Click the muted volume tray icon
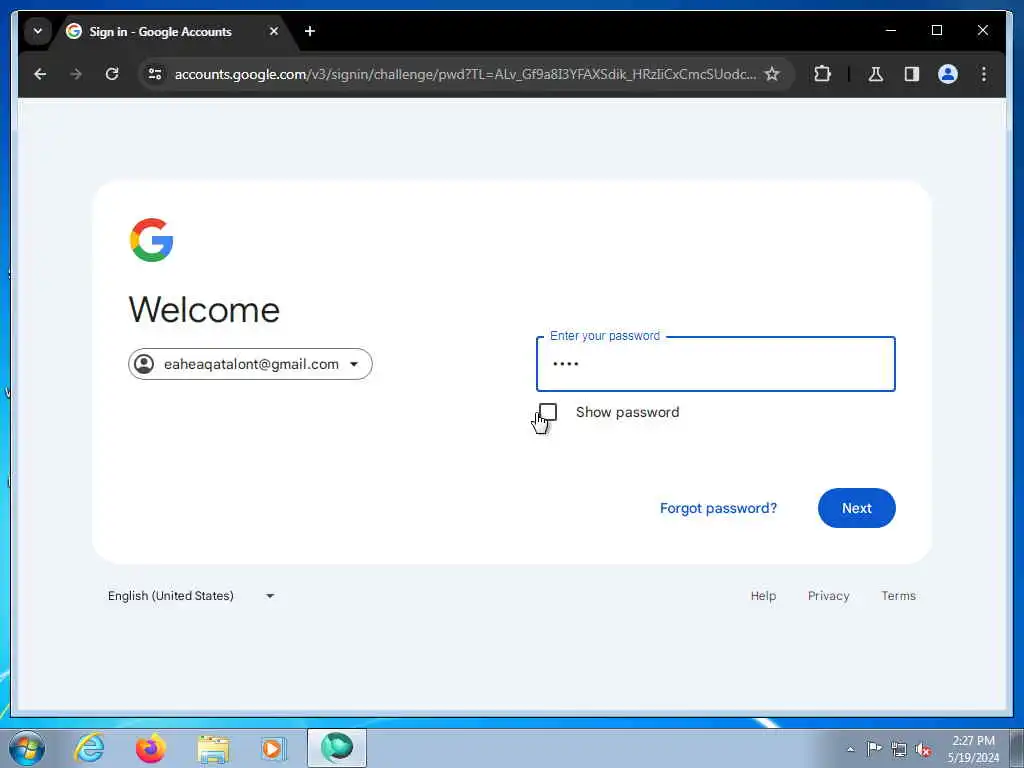 pos(923,750)
